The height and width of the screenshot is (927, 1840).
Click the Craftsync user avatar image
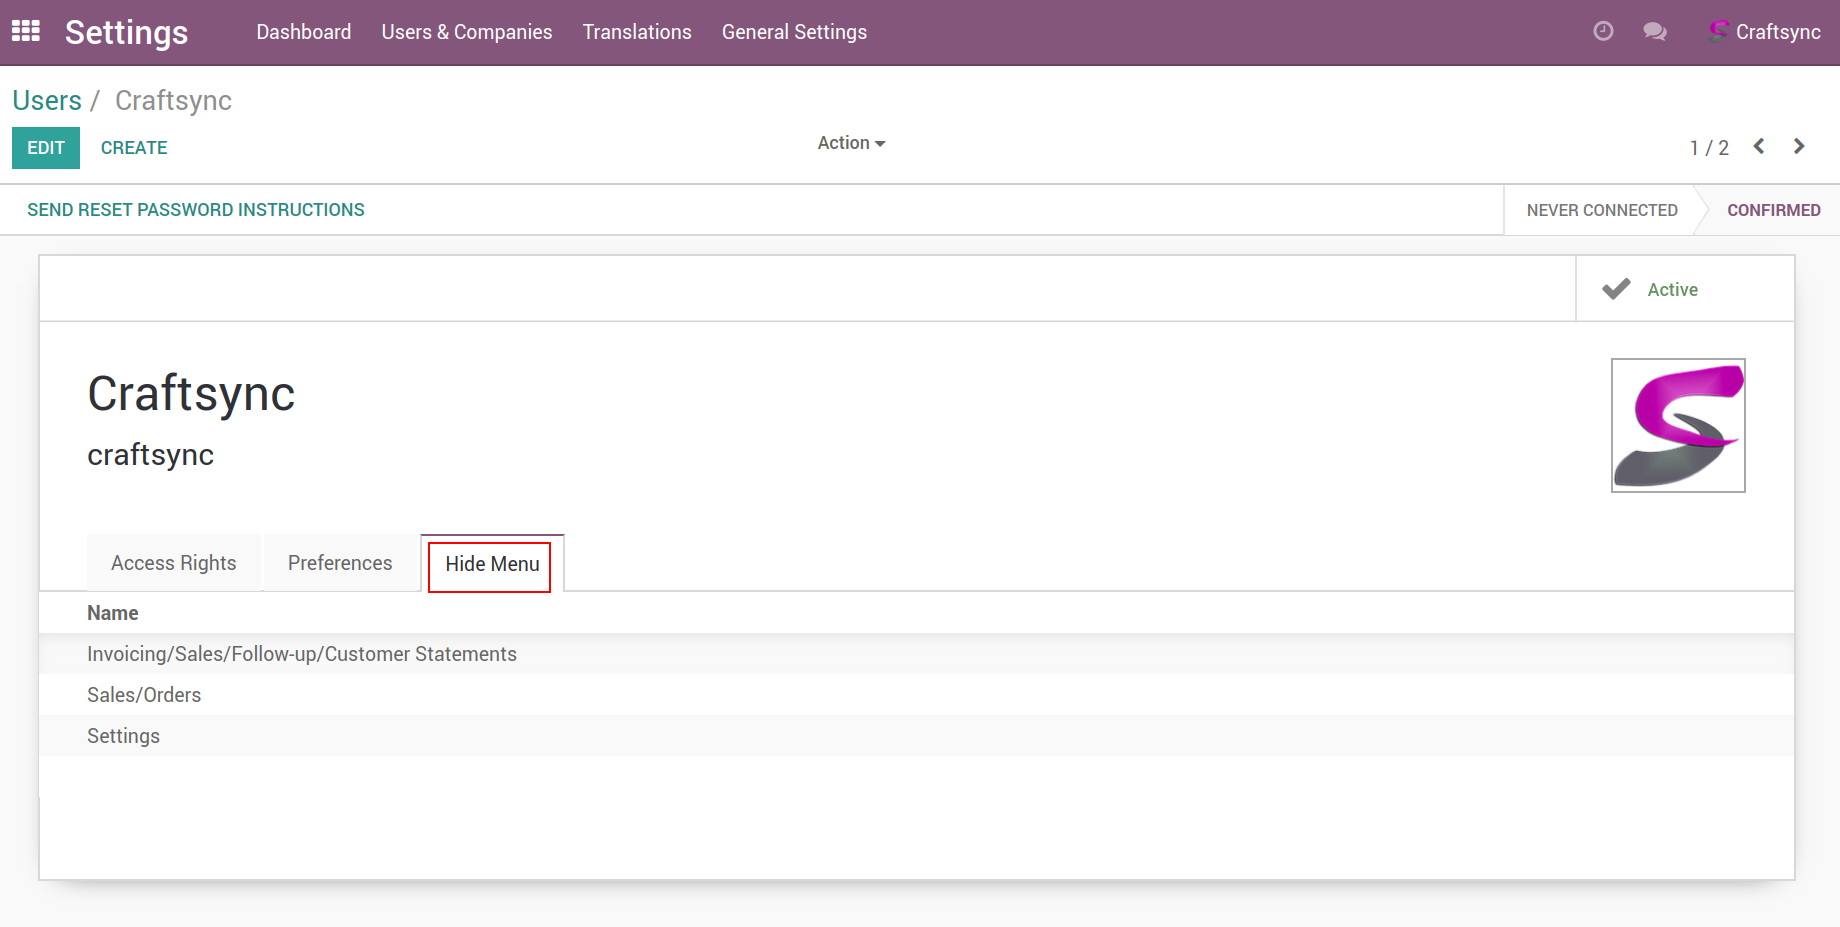(1678, 425)
